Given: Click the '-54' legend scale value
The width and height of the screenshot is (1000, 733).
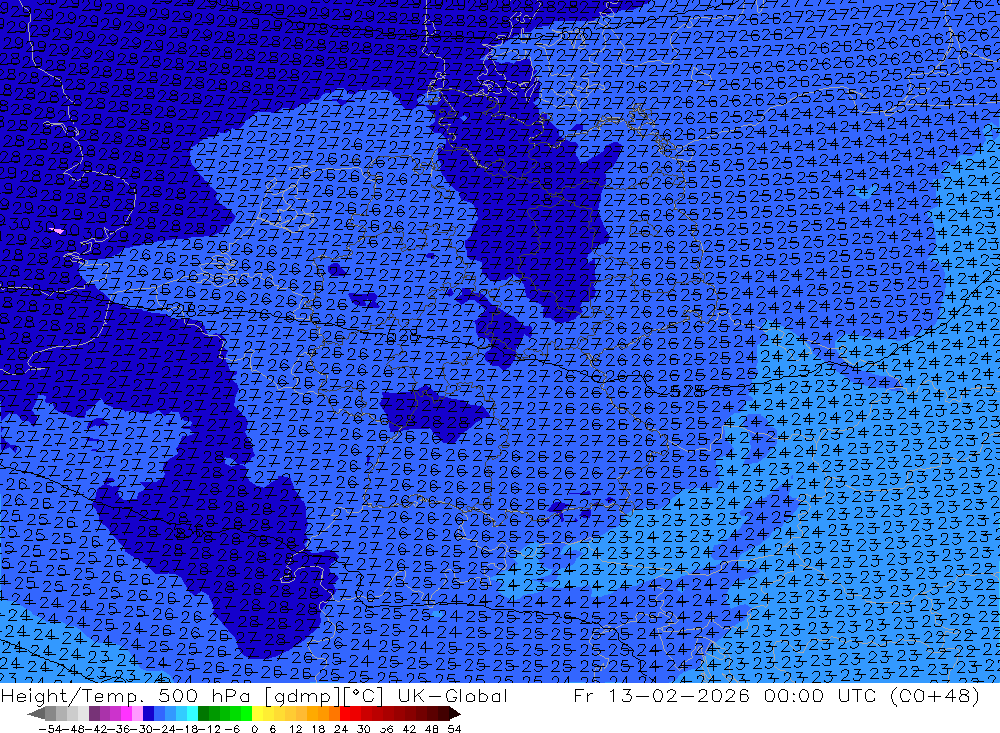Looking at the screenshot, I should pos(50,729).
